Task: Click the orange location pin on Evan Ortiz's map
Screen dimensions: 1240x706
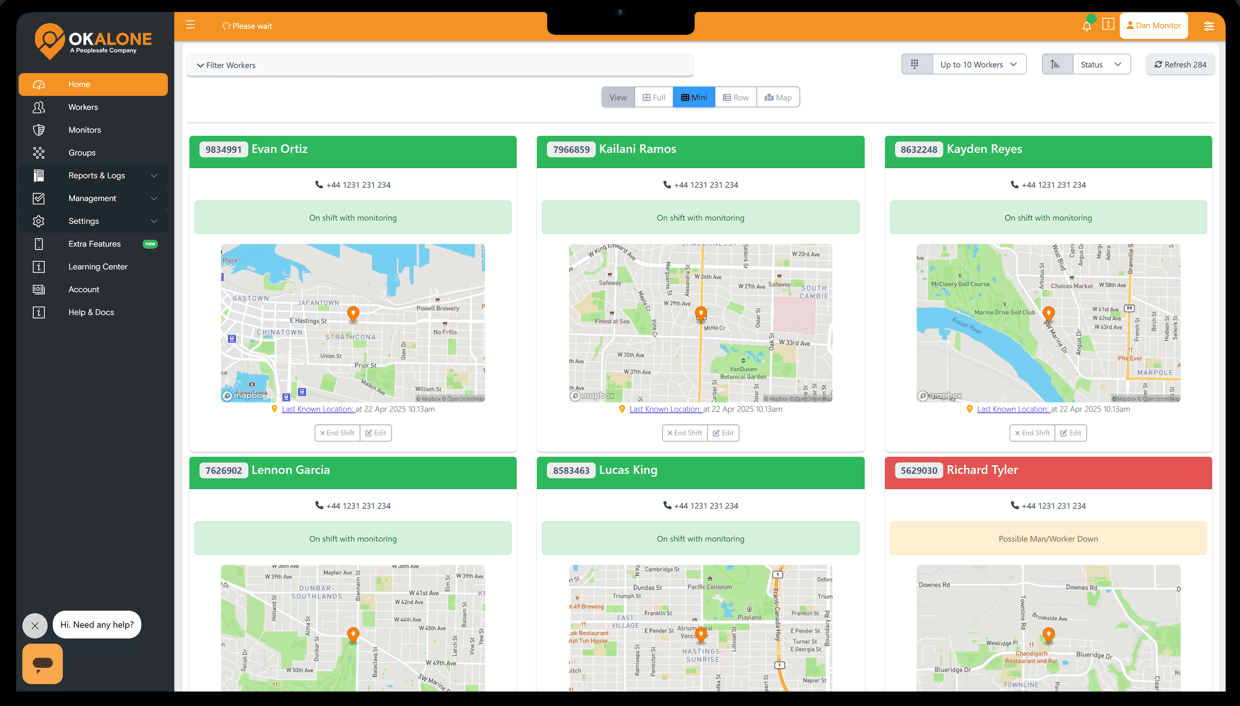Action: [x=353, y=313]
